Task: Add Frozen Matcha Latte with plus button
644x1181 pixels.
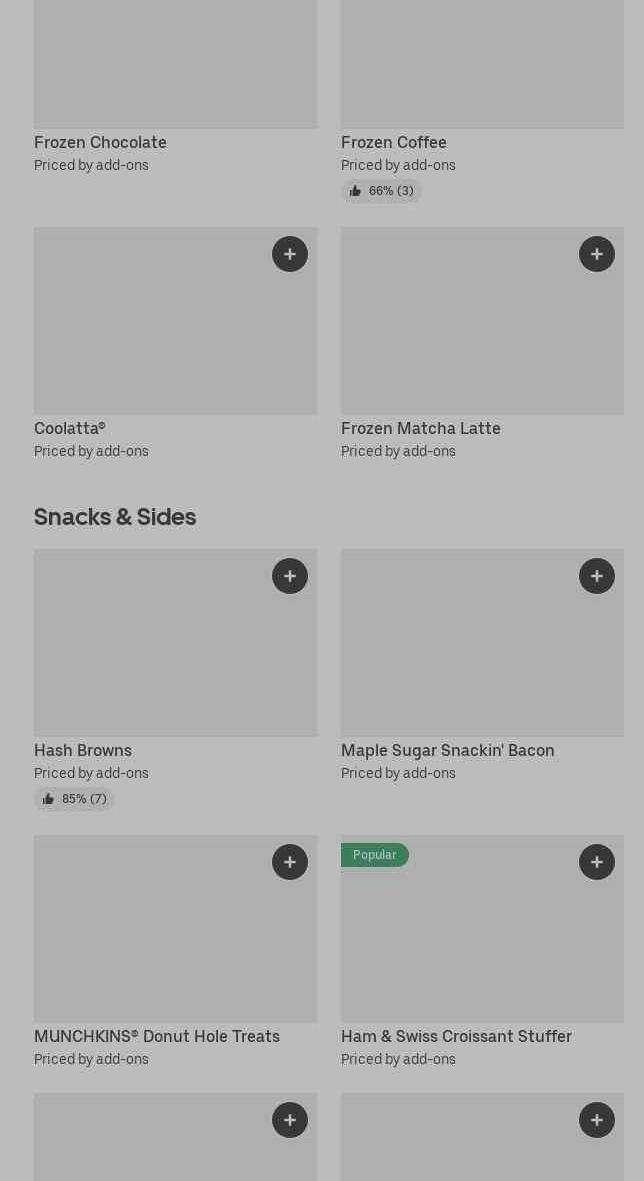Action: [x=597, y=254]
